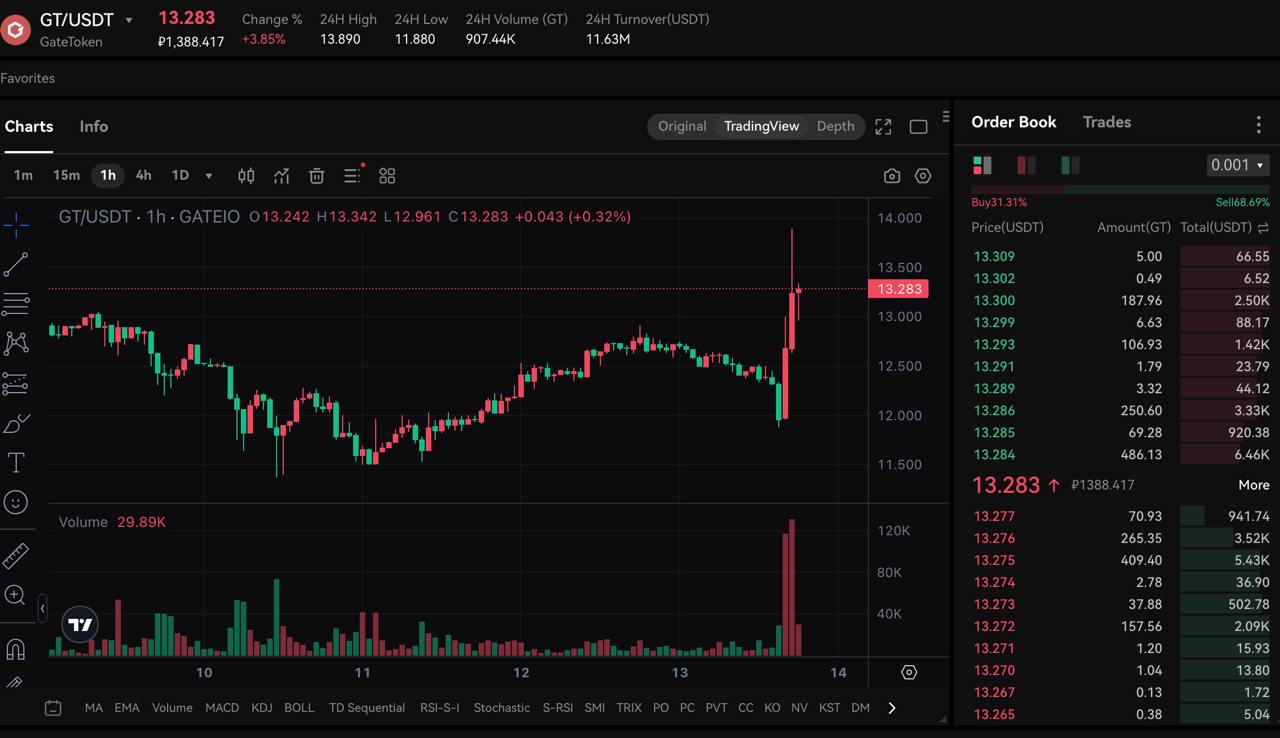
Task: Select the Text annotation tool
Action: (16, 462)
